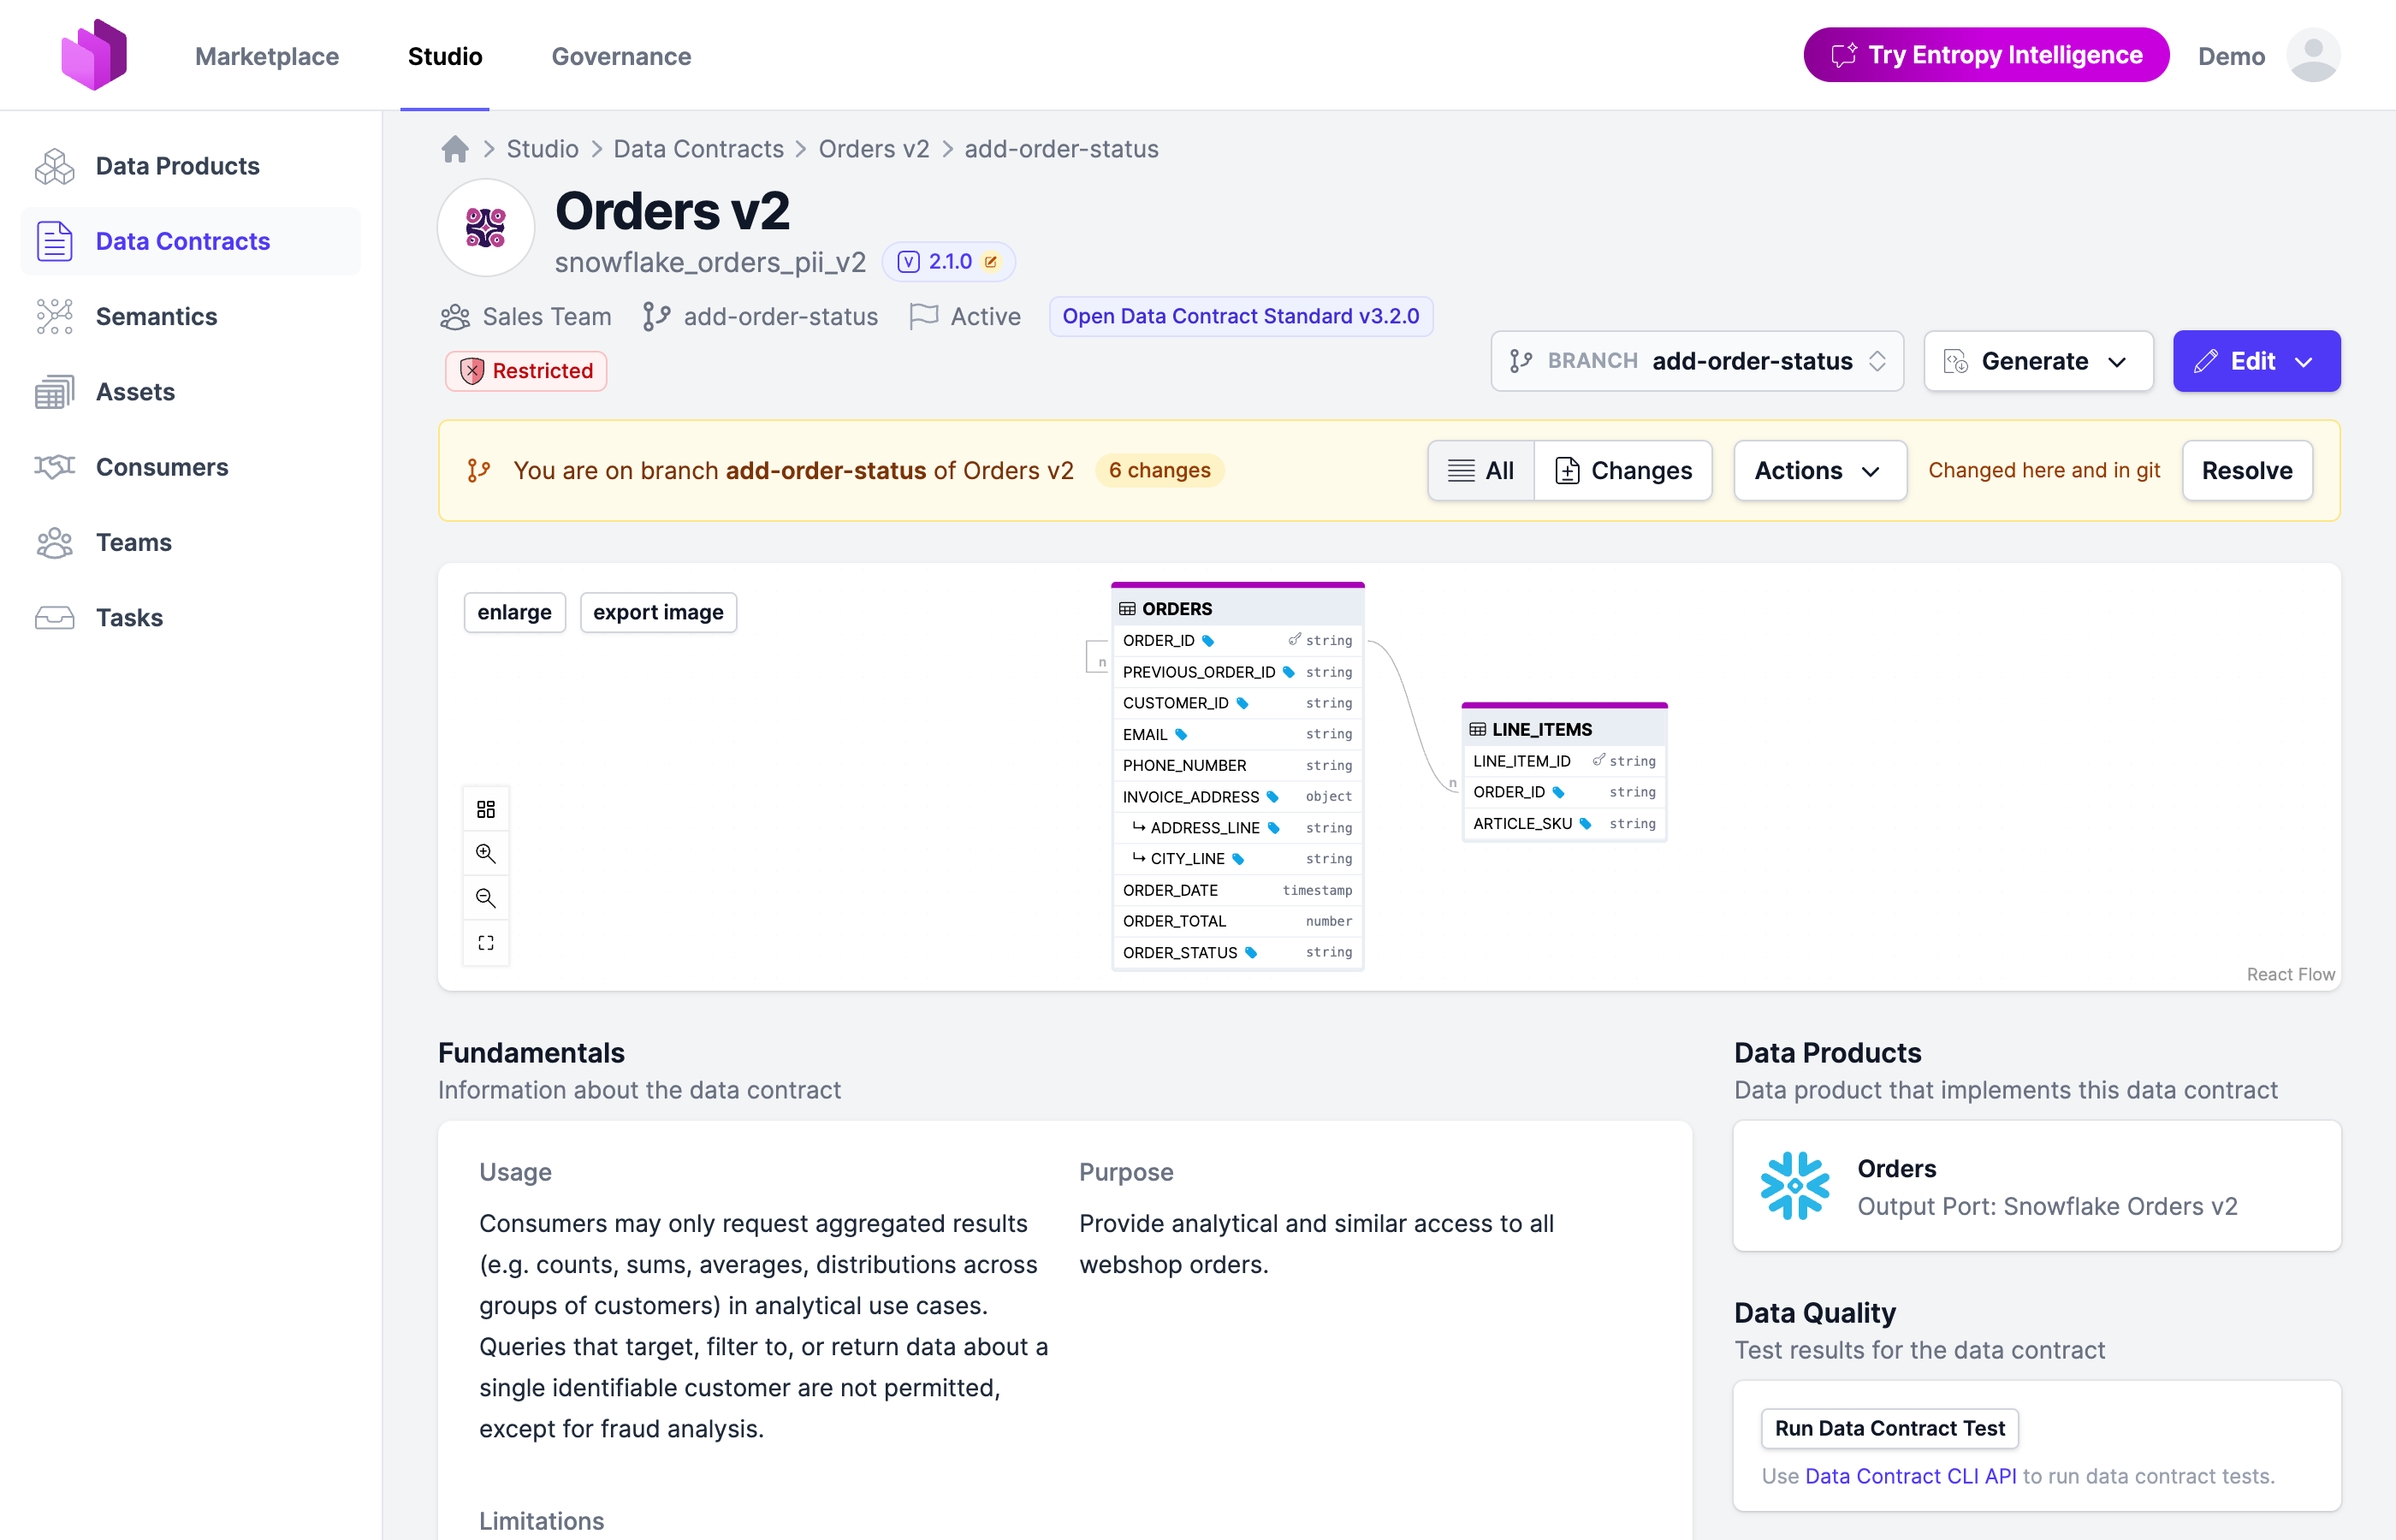Zoom in on the diagram
The height and width of the screenshot is (1540, 2396).
486,853
